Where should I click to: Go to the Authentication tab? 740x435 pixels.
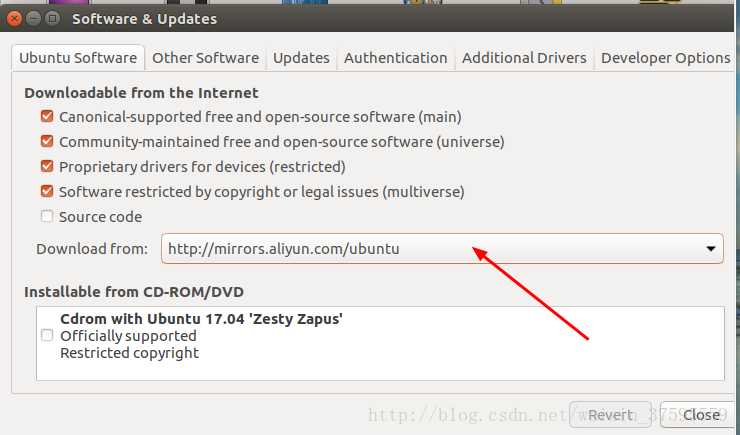click(395, 58)
